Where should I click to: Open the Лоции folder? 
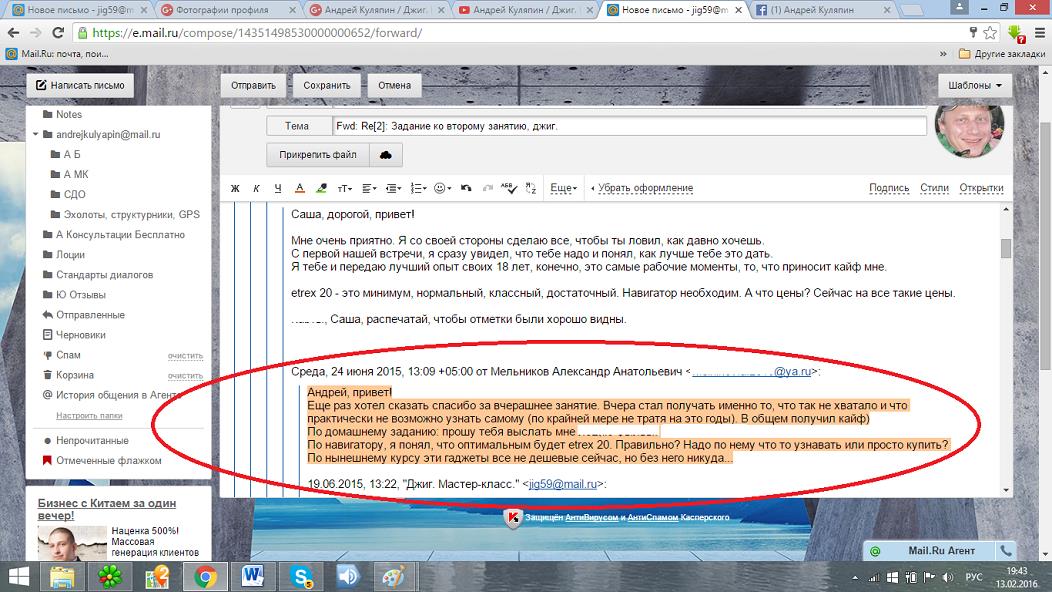tap(63, 255)
